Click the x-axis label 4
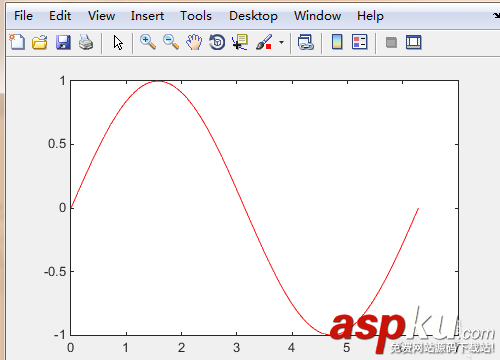Image resolution: width=500 pixels, height=360 pixels. coord(292,348)
